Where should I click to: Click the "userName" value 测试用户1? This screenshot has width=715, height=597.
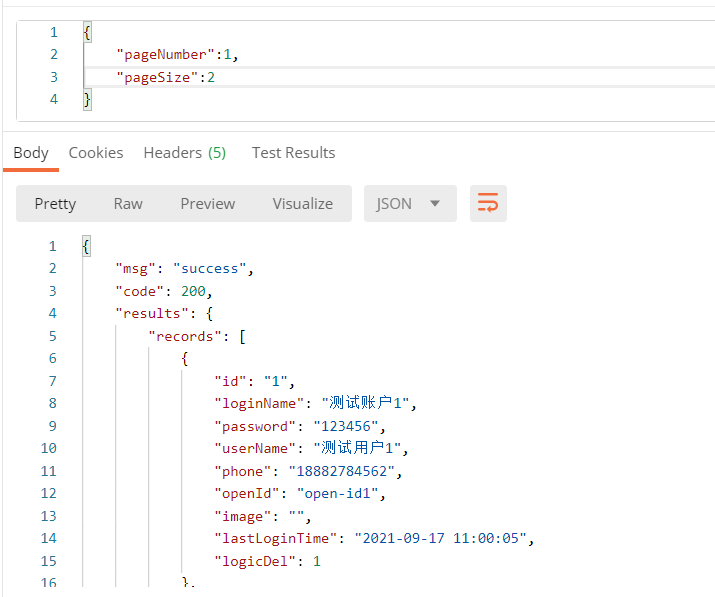pos(357,448)
